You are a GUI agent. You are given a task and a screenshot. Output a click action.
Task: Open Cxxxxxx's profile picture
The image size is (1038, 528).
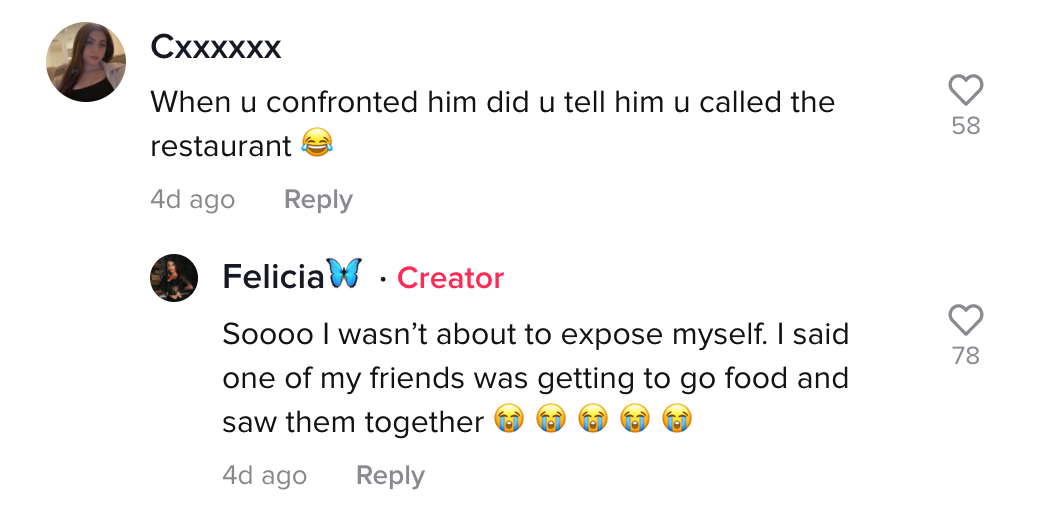click(x=86, y=62)
